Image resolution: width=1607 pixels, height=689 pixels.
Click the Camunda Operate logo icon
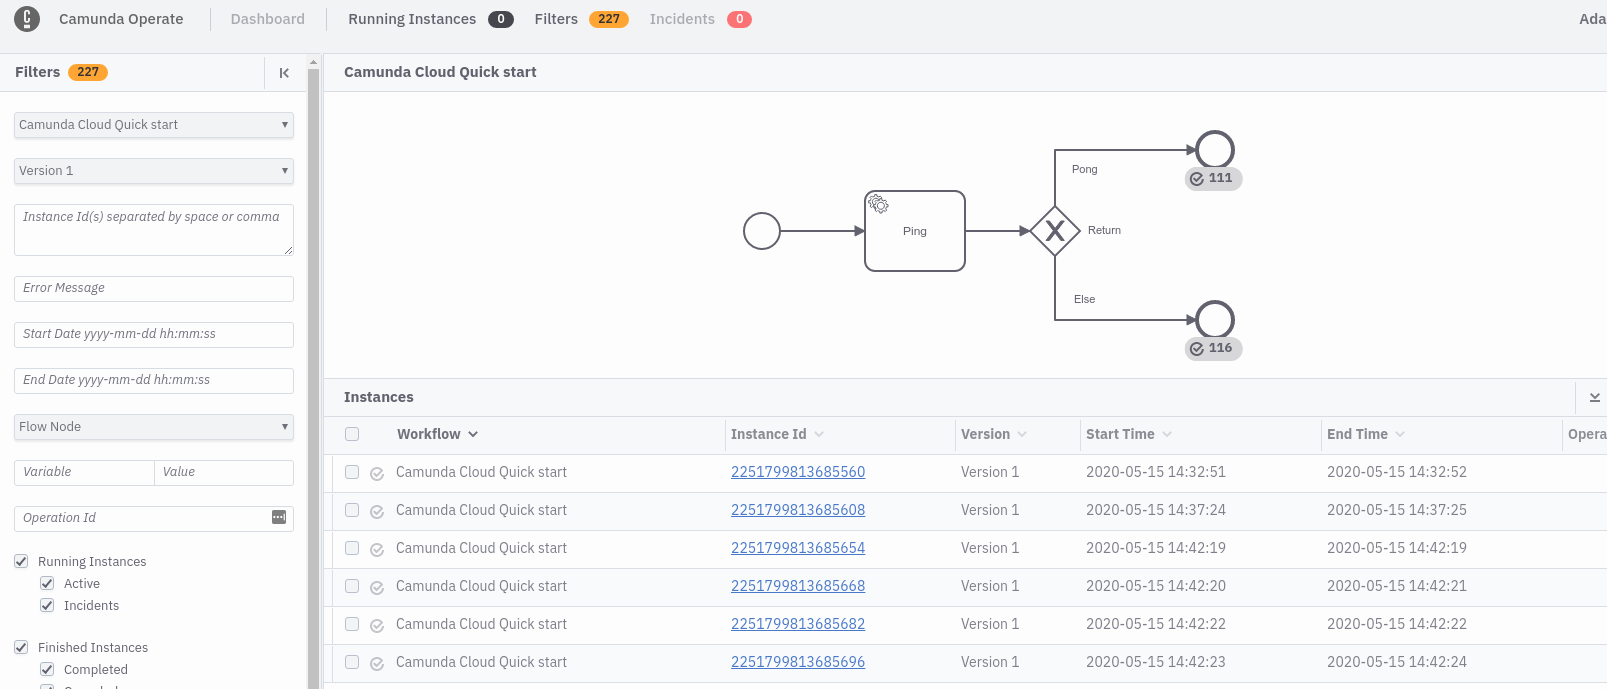[27, 19]
